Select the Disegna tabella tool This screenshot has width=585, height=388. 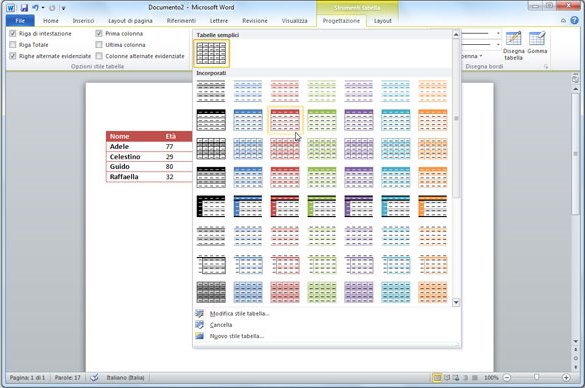click(x=513, y=46)
